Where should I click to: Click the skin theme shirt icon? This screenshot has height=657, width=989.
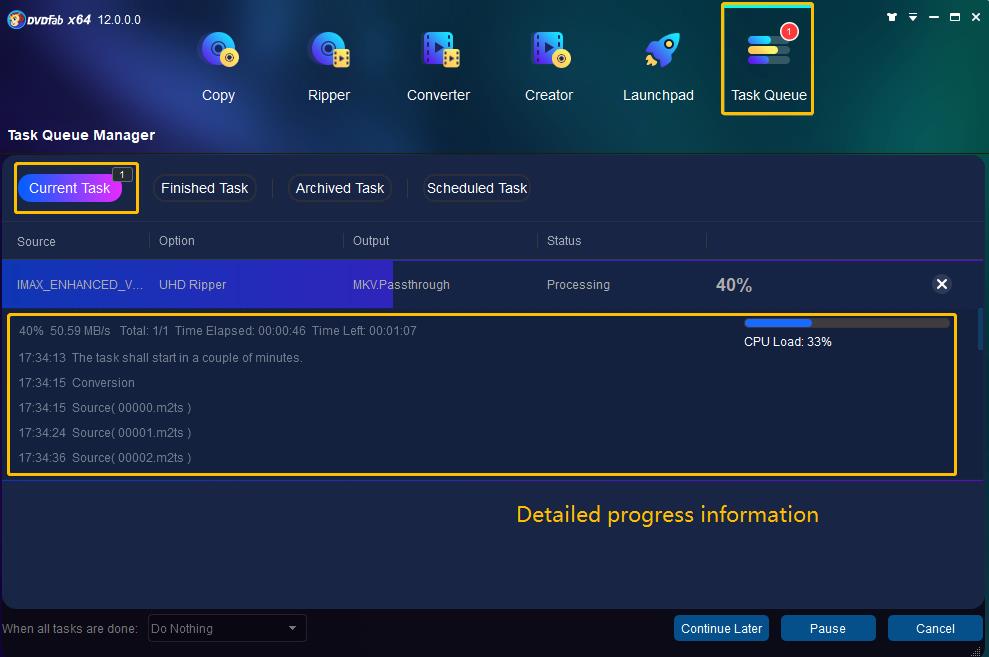(892, 17)
